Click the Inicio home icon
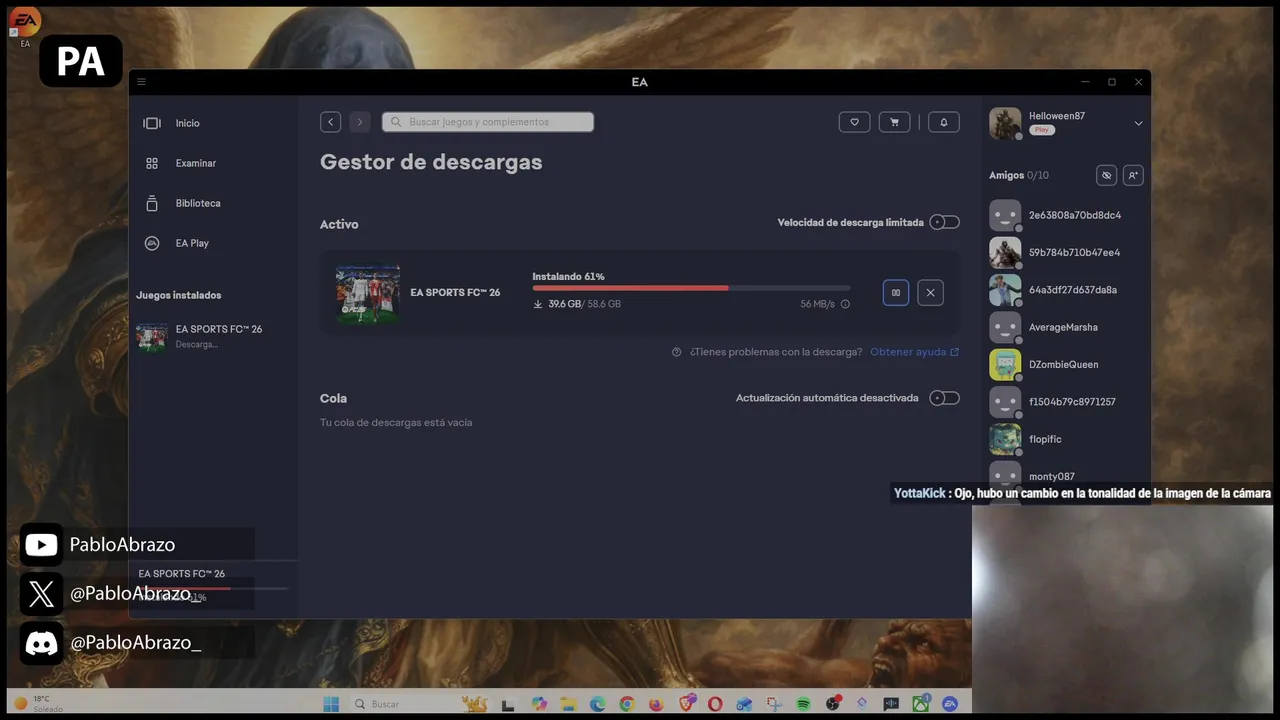This screenshot has width=1280, height=720. [x=152, y=123]
